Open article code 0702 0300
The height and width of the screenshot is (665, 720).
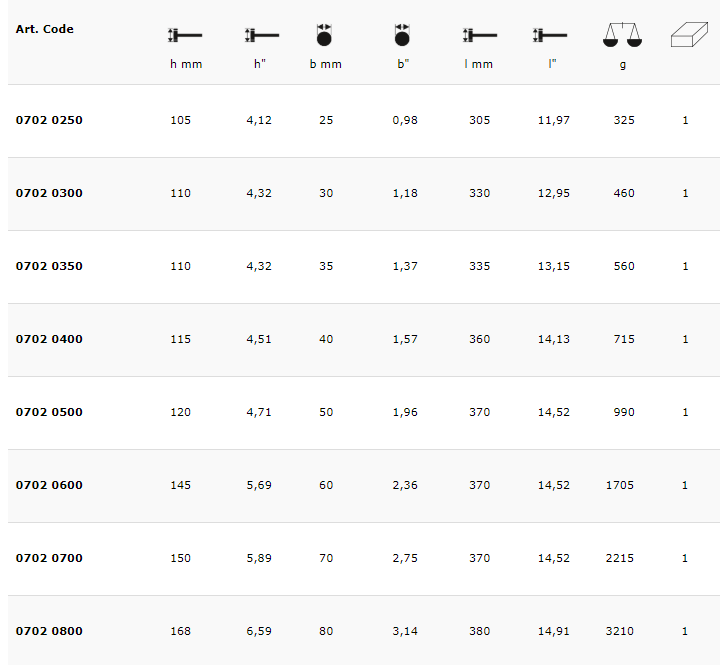pos(50,193)
